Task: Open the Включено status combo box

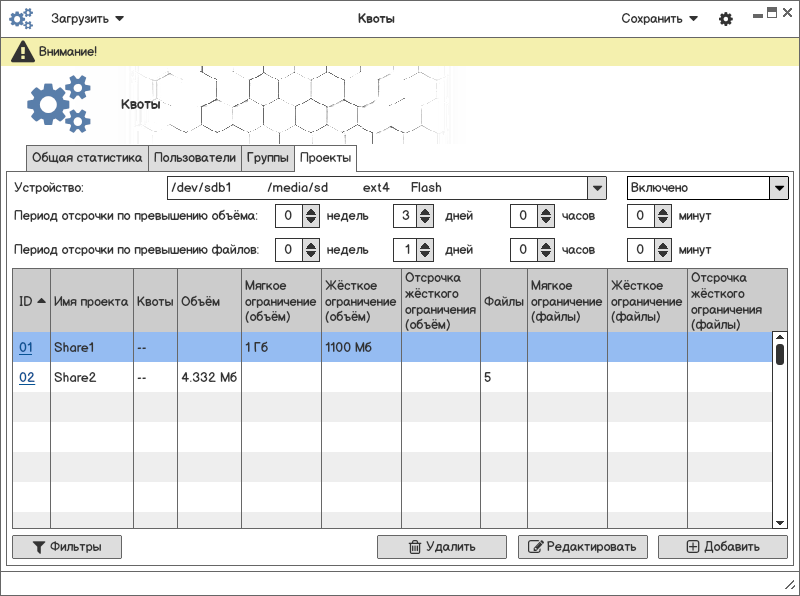Action: click(x=778, y=188)
